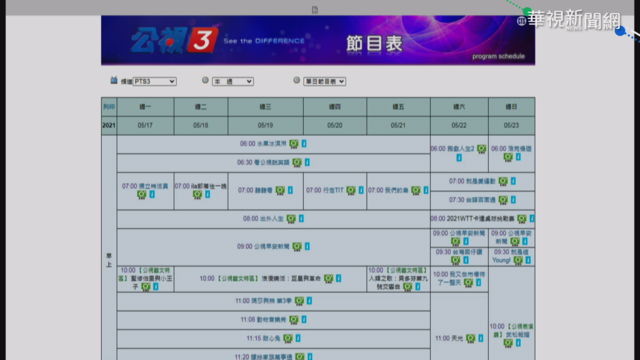Click the 05/22 date header
Viewport: 640px width, 360px height.
(x=459, y=125)
